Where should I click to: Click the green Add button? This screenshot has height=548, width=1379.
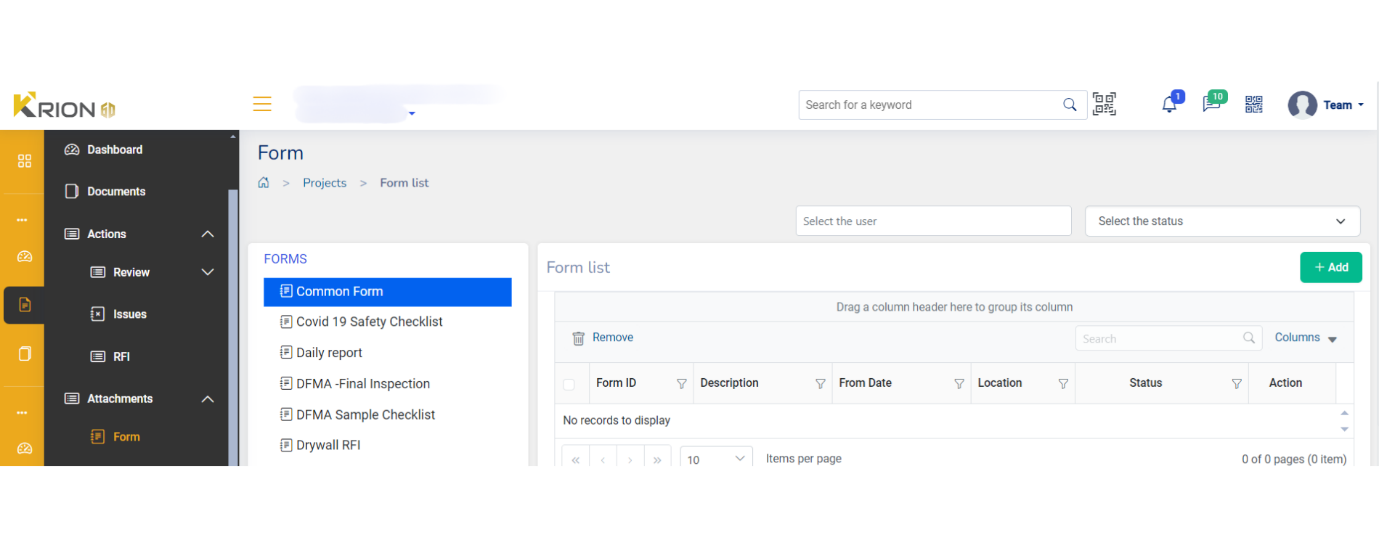(1330, 267)
